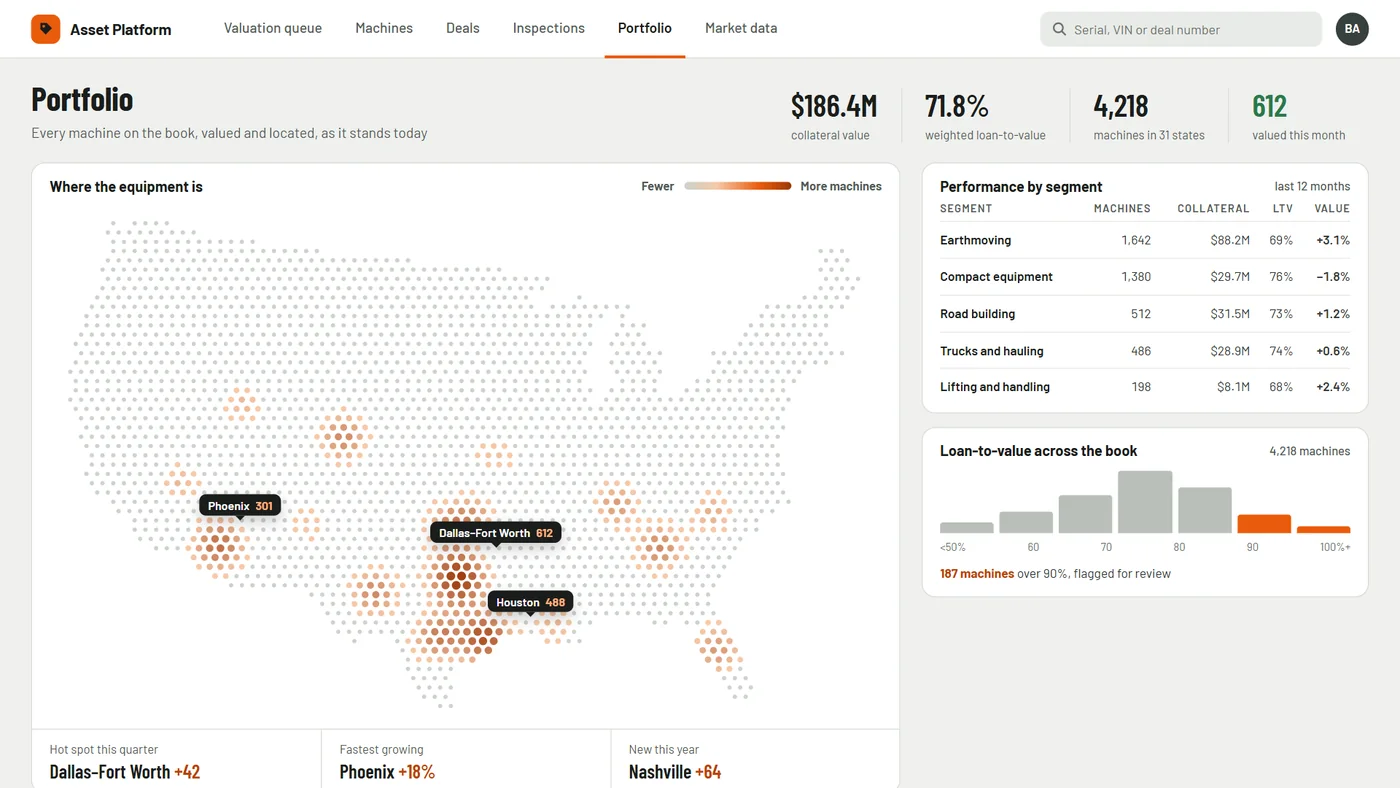Click the $186.4M collateral value stat

coord(834,116)
